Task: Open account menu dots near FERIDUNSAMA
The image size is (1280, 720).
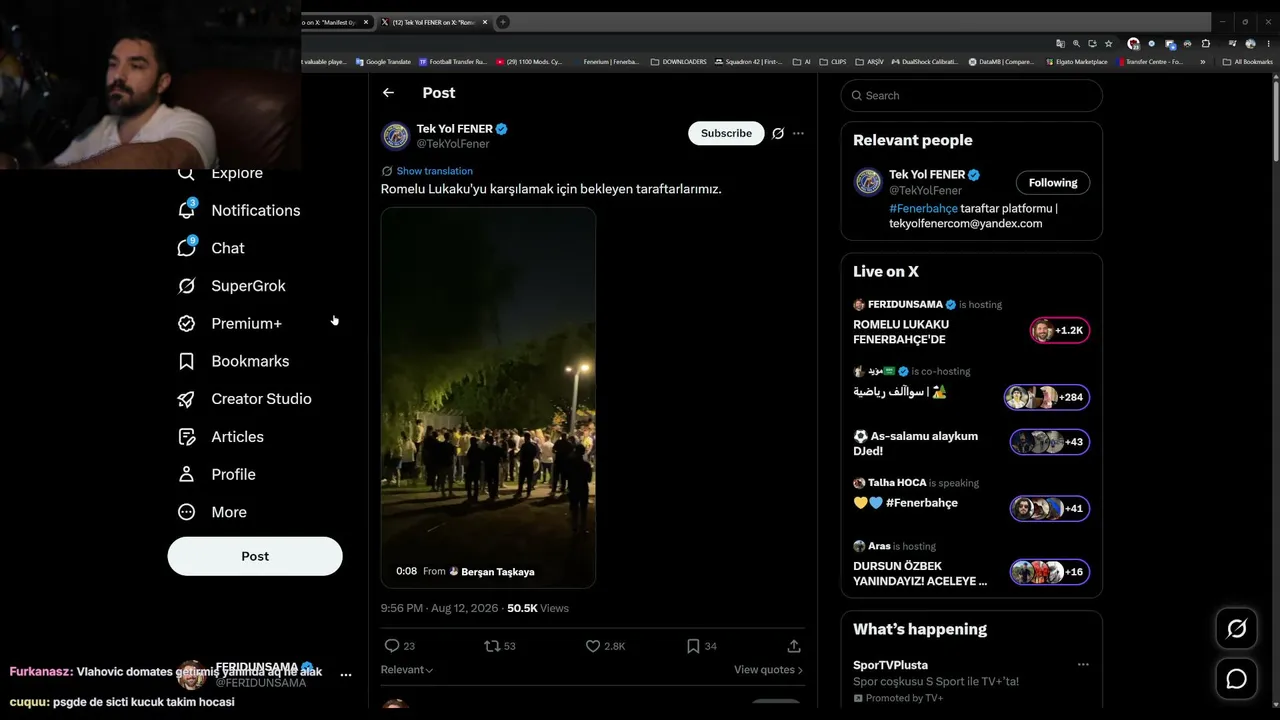Action: pos(346,675)
